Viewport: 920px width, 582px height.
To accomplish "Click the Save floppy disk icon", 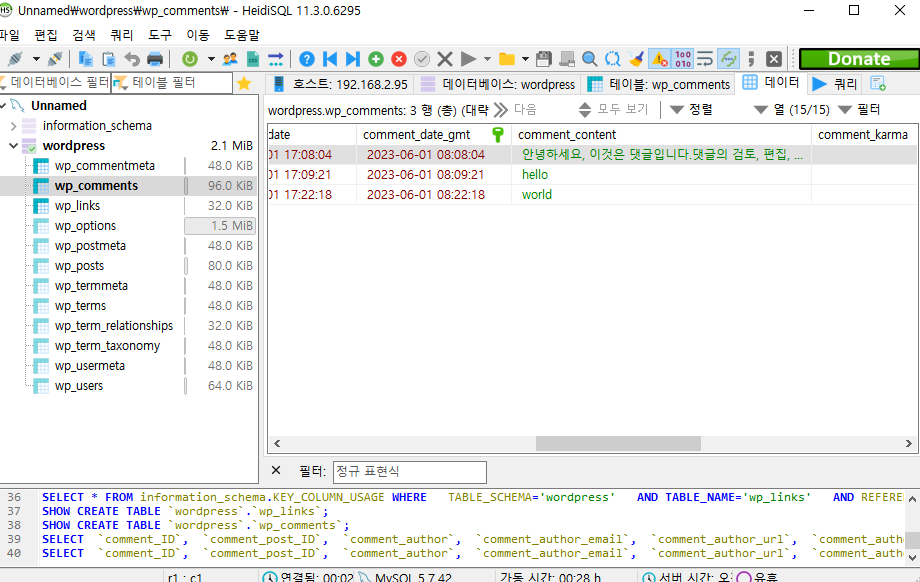I will click(544, 59).
